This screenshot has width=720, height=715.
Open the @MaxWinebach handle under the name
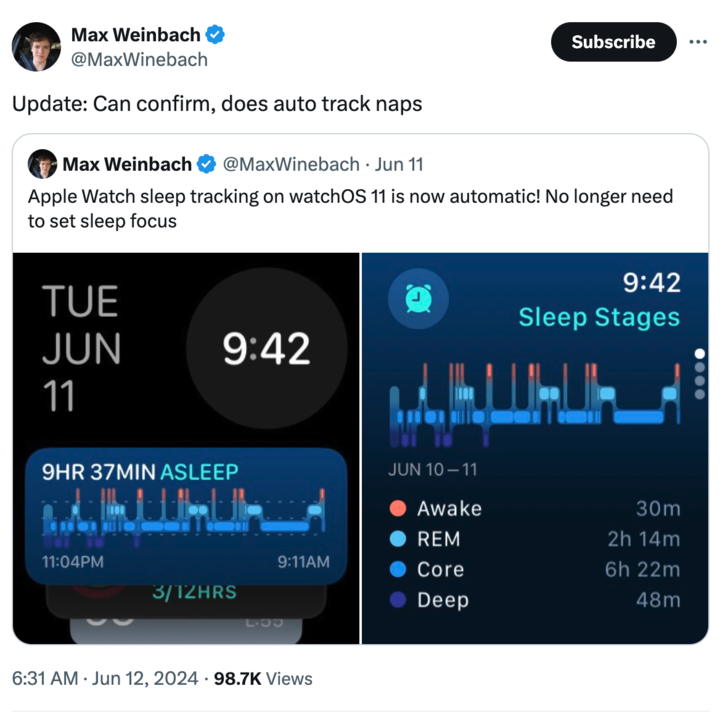[x=139, y=60]
